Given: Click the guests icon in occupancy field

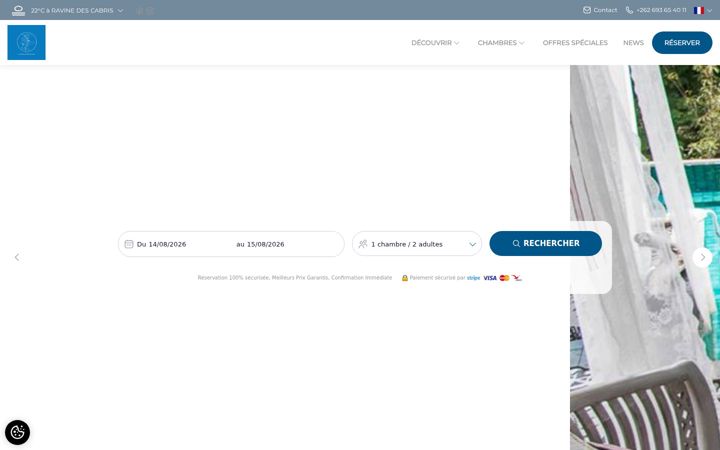Looking at the screenshot, I should (363, 244).
